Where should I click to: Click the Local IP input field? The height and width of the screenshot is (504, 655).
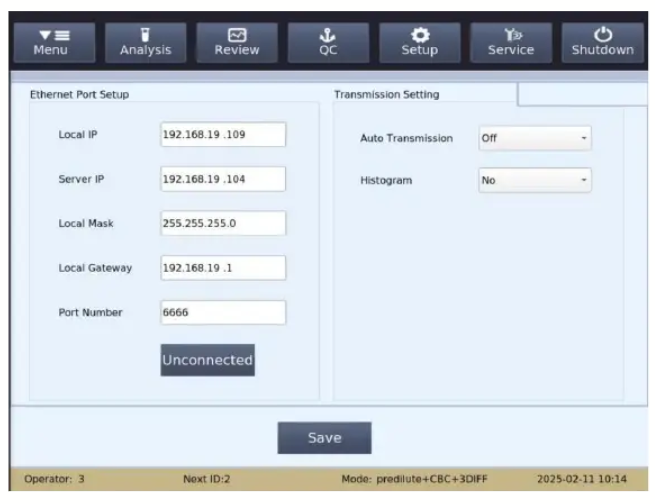point(223,134)
